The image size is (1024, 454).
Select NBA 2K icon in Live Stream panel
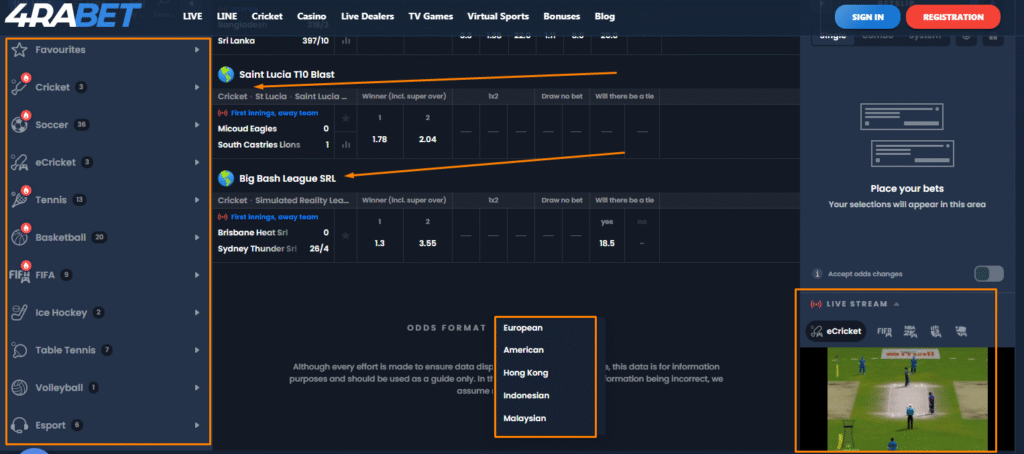[910, 331]
